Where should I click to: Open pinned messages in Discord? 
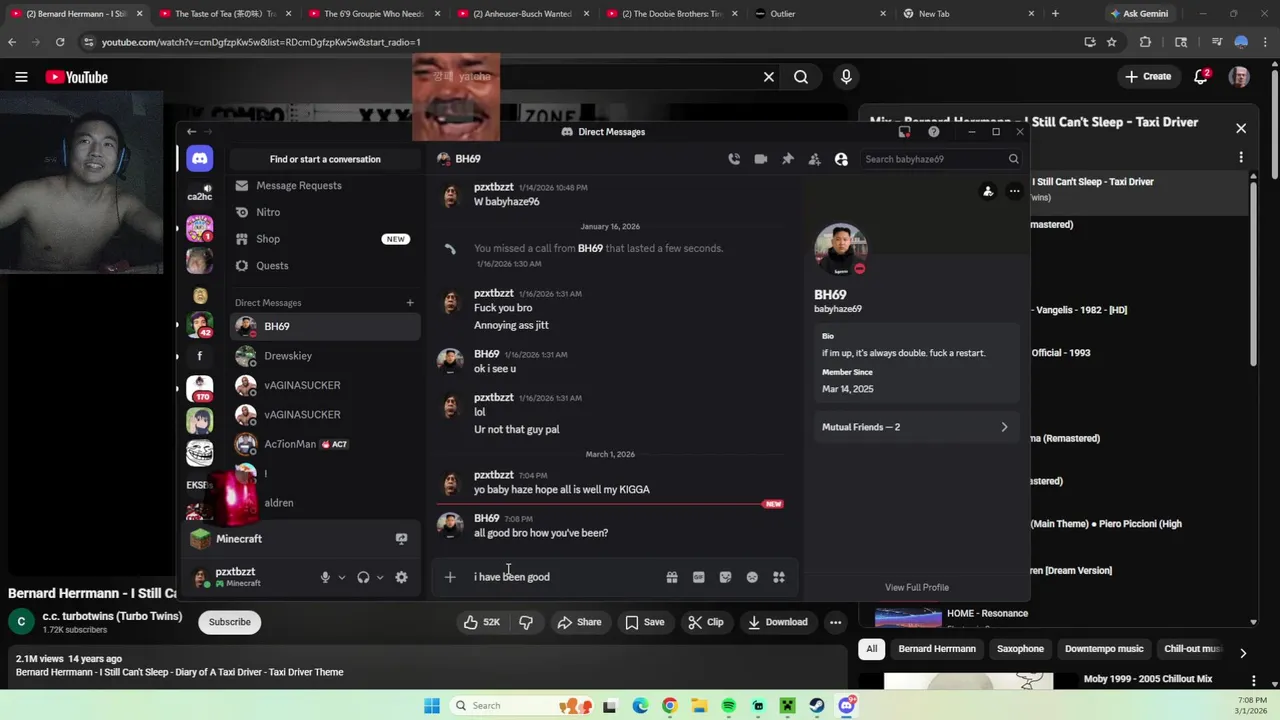(788, 159)
